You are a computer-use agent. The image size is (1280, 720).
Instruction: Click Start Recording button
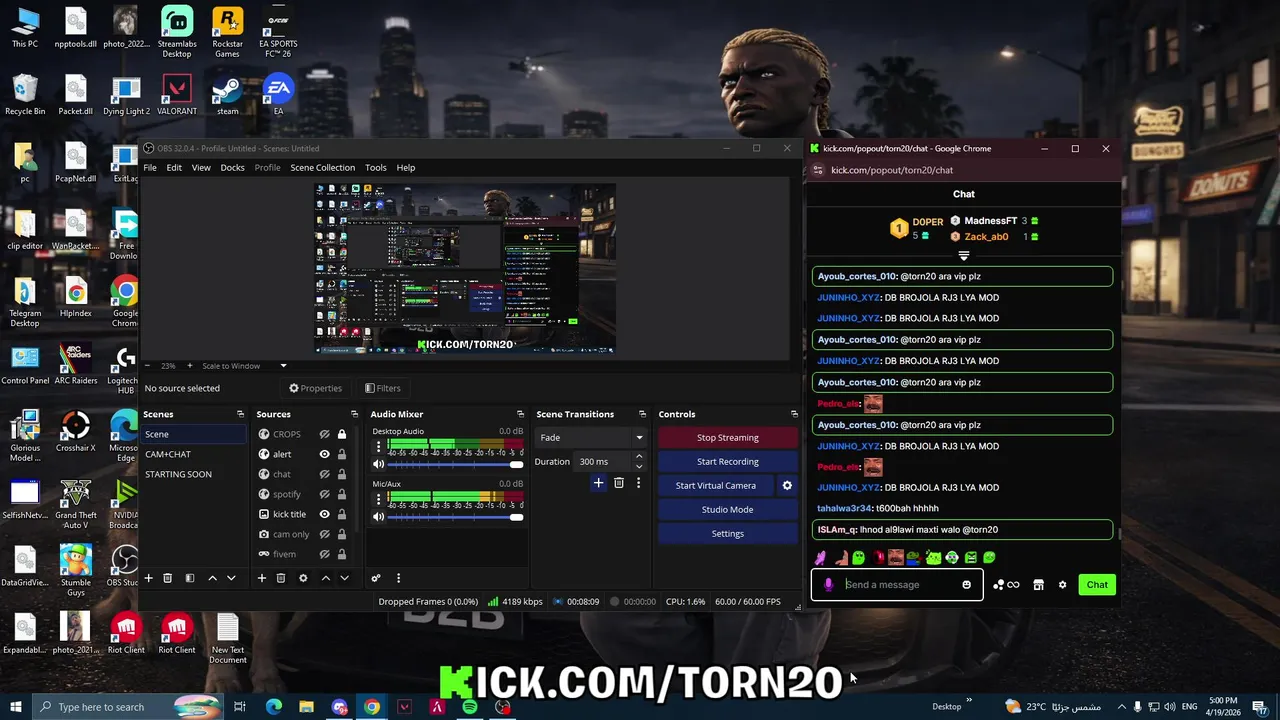728,462
